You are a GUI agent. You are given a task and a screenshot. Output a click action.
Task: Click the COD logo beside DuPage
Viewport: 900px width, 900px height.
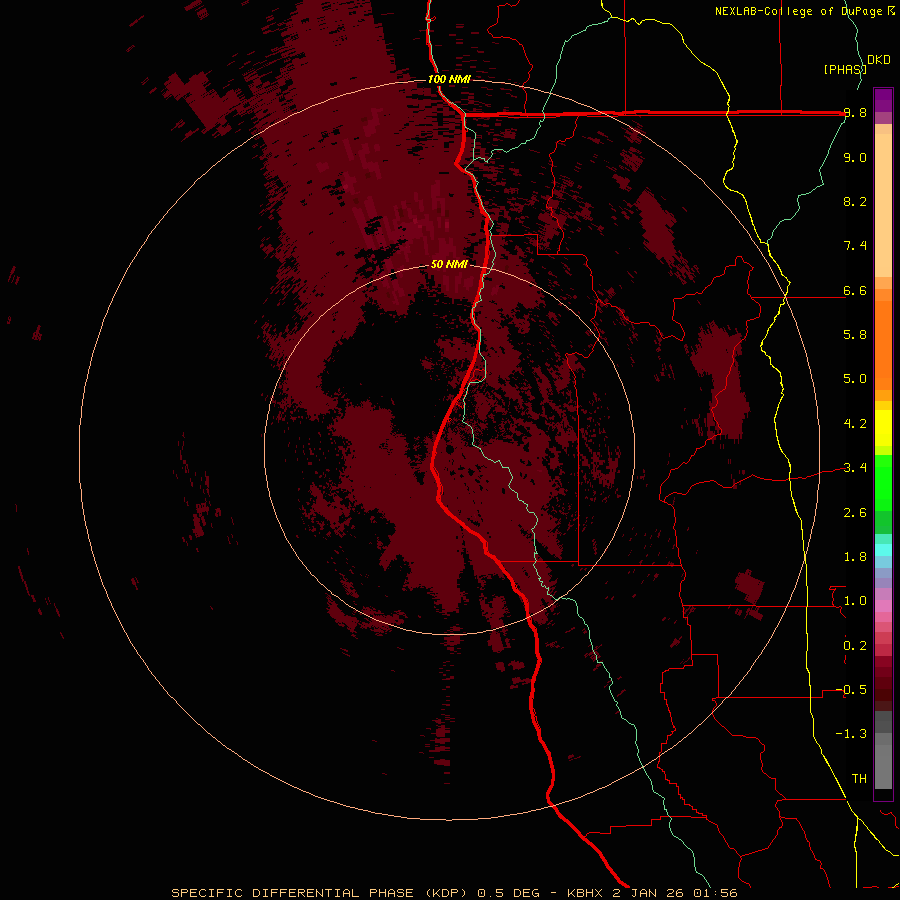click(890, 10)
